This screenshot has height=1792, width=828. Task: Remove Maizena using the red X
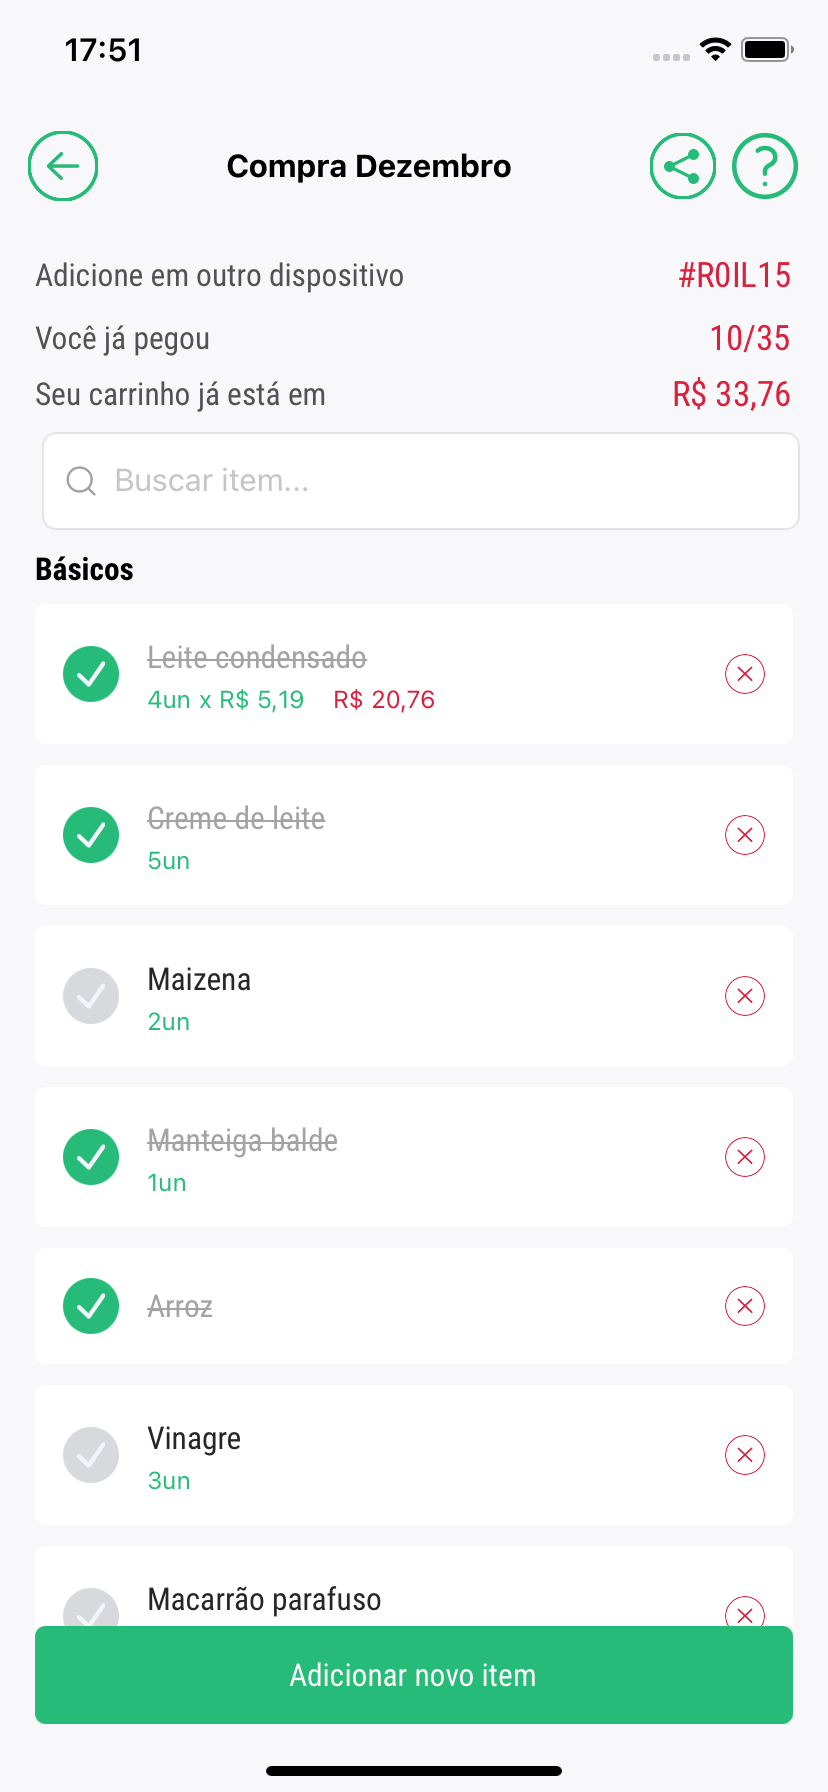(745, 996)
